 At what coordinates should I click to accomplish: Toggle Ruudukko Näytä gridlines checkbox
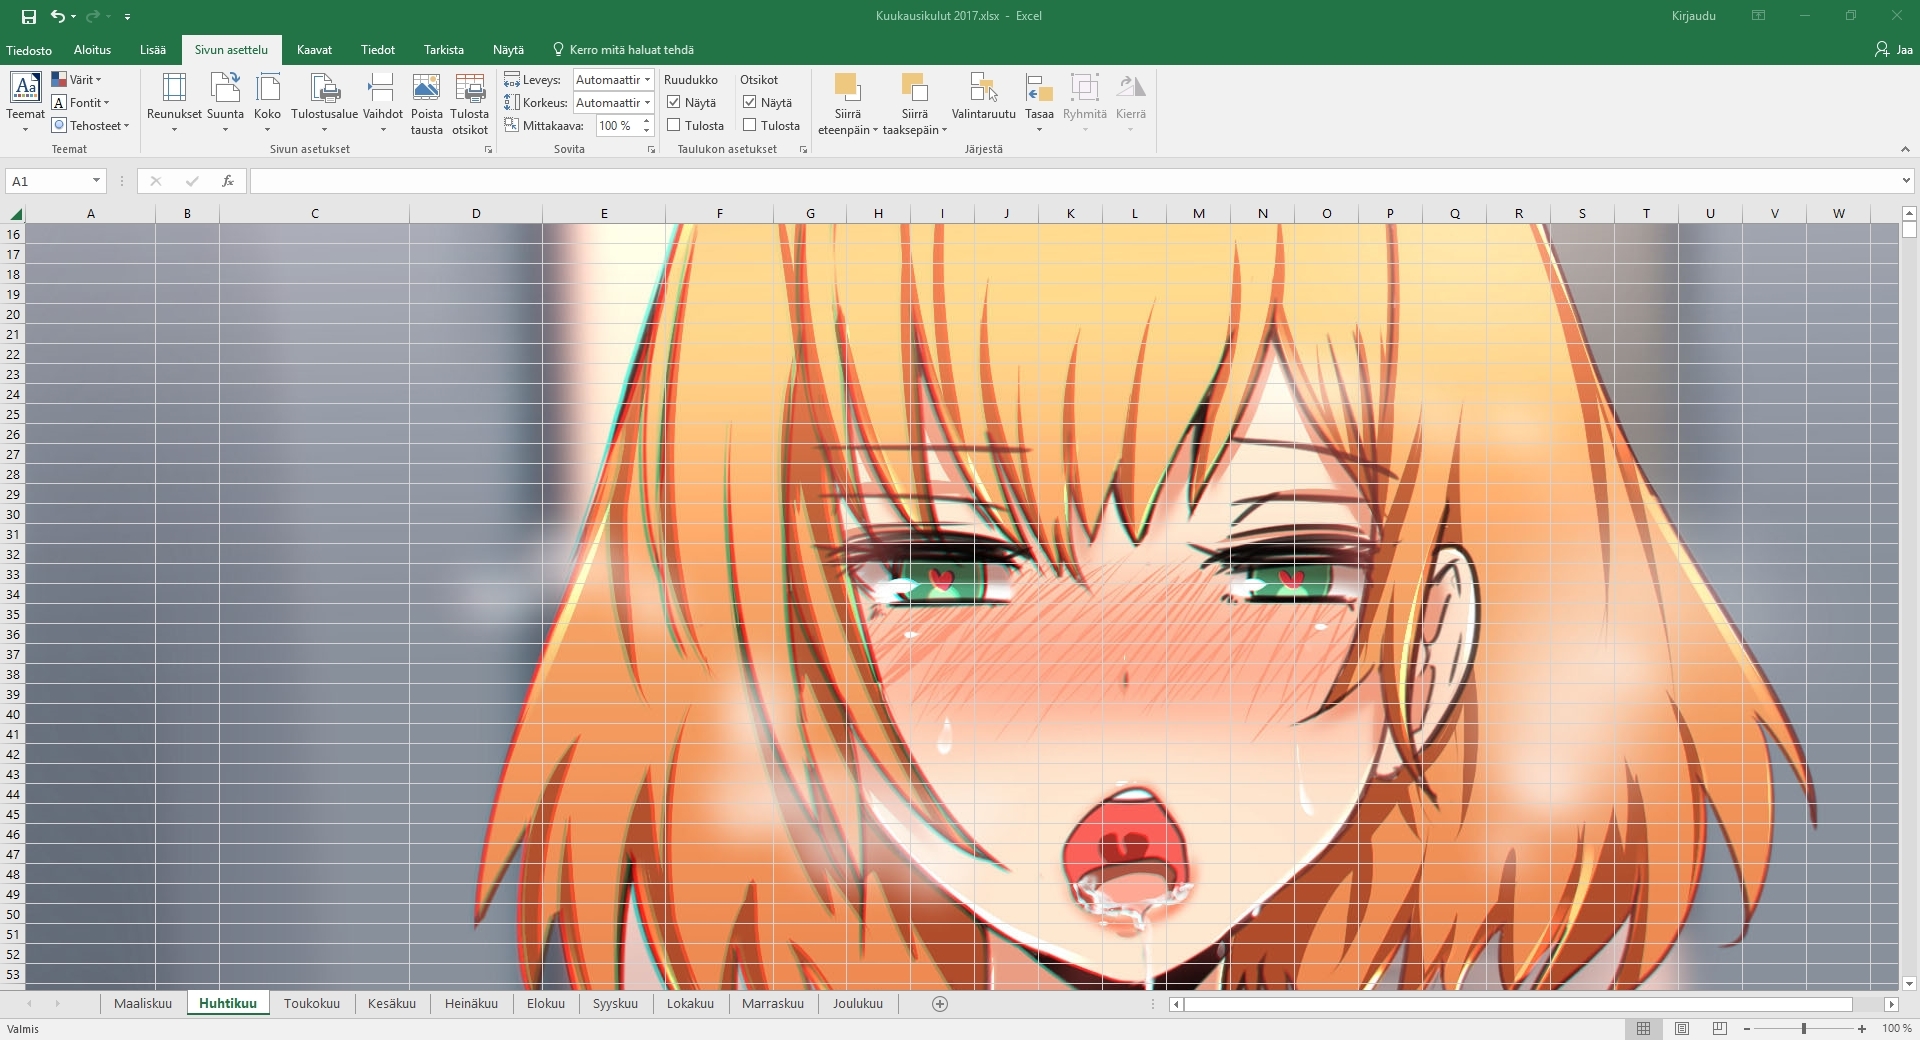(674, 102)
